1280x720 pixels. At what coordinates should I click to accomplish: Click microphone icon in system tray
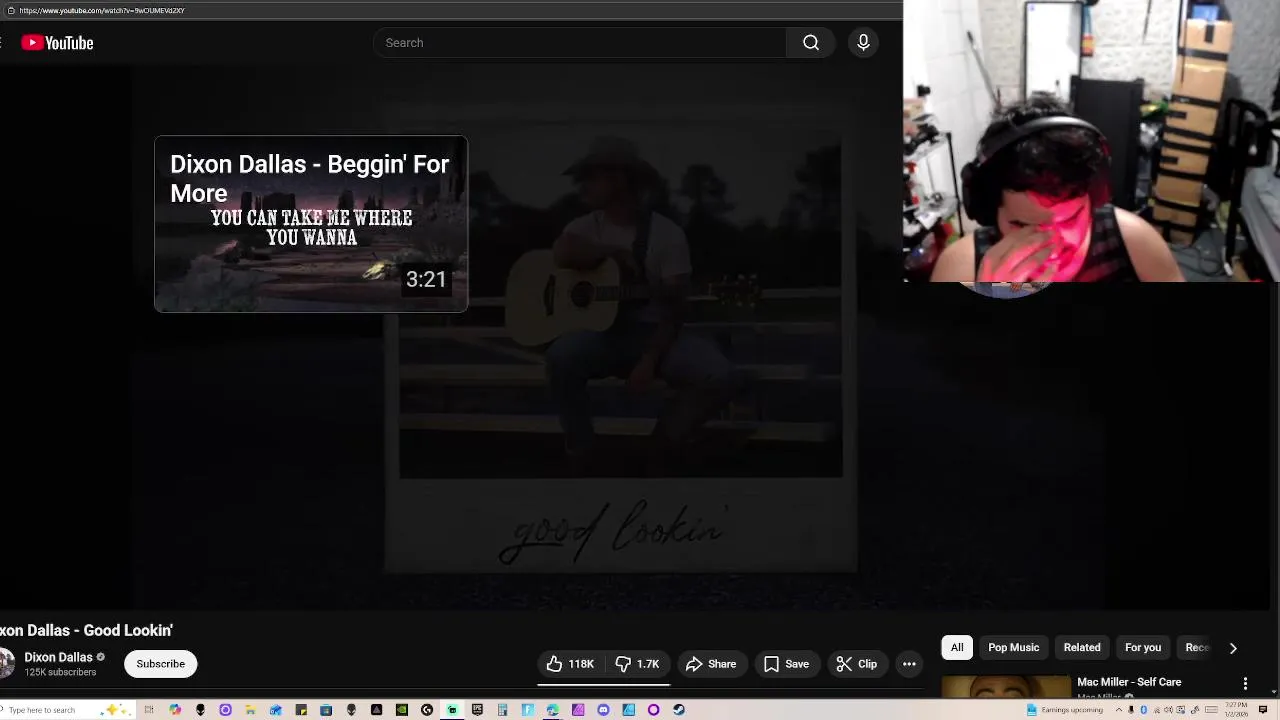(x=1131, y=710)
